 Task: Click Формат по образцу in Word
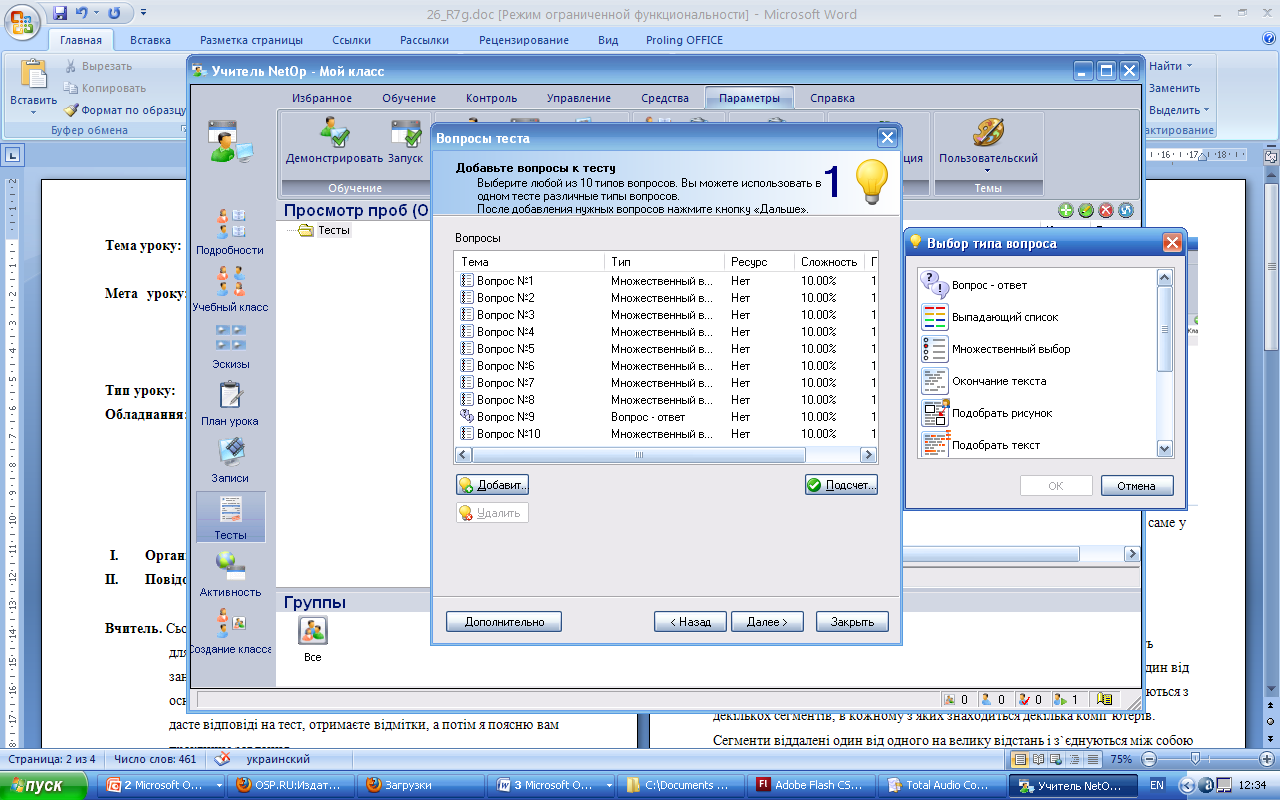tap(125, 110)
